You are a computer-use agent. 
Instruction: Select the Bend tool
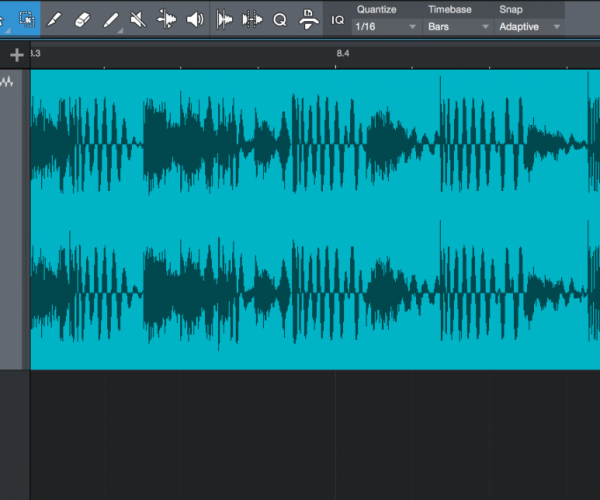[167, 19]
